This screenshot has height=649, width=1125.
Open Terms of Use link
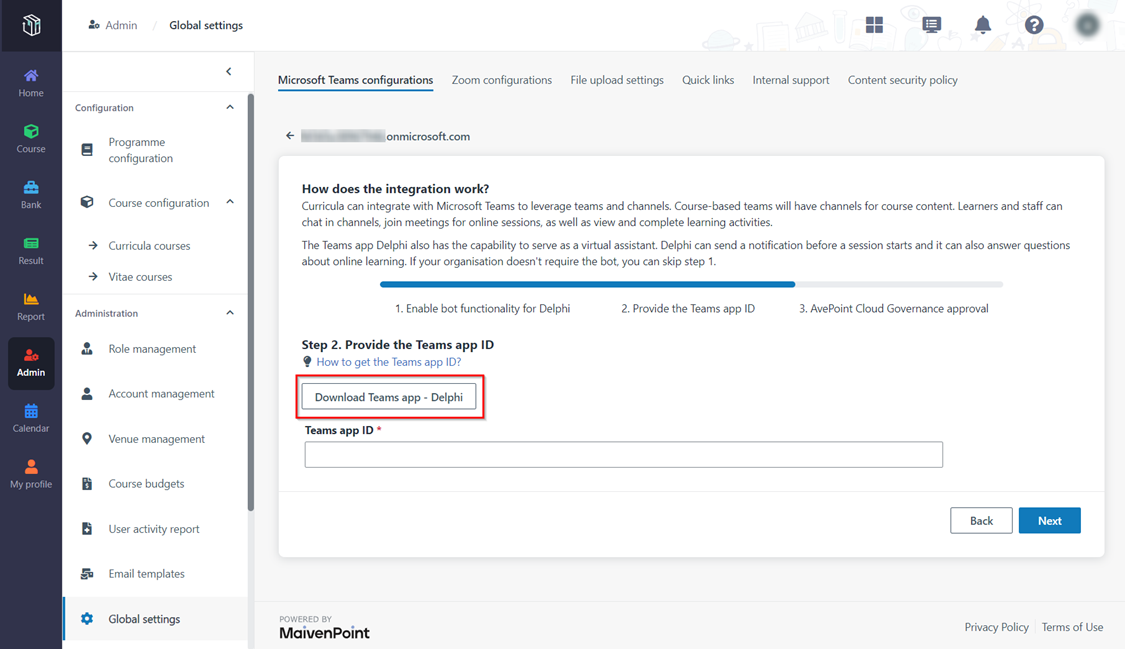click(x=1073, y=627)
